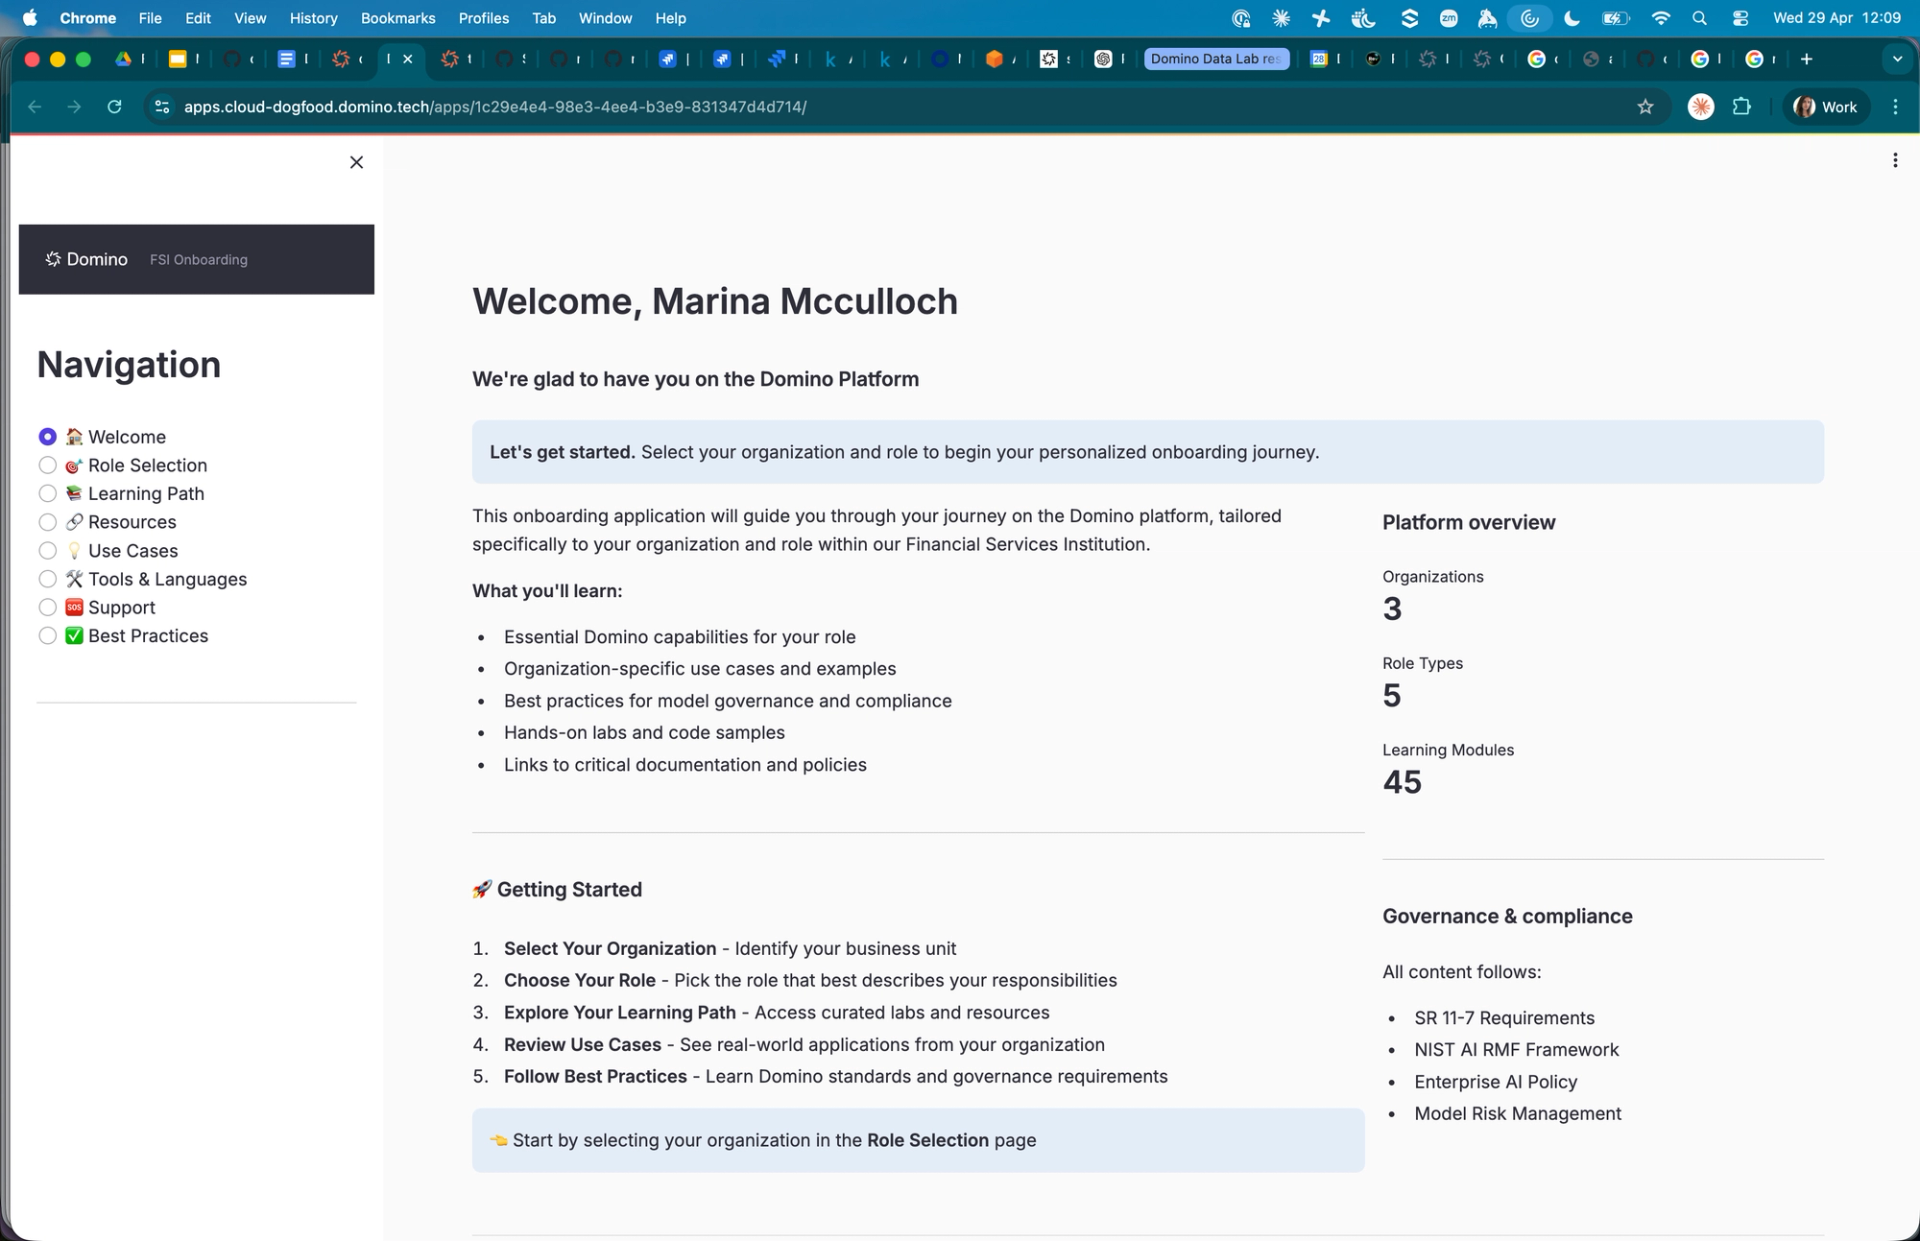Reload the current page
The height and width of the screenshot is (1241, 1920).
[114, 107]
